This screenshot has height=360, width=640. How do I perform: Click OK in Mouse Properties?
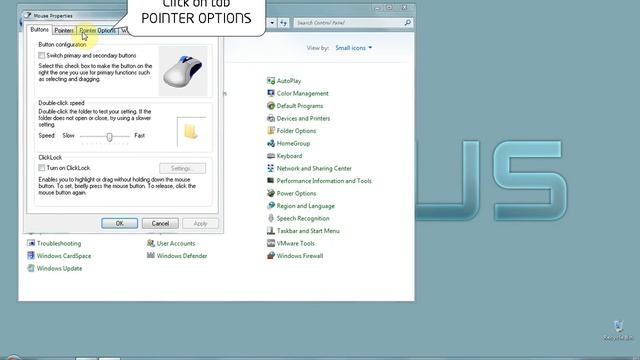[x=120, y=223]
